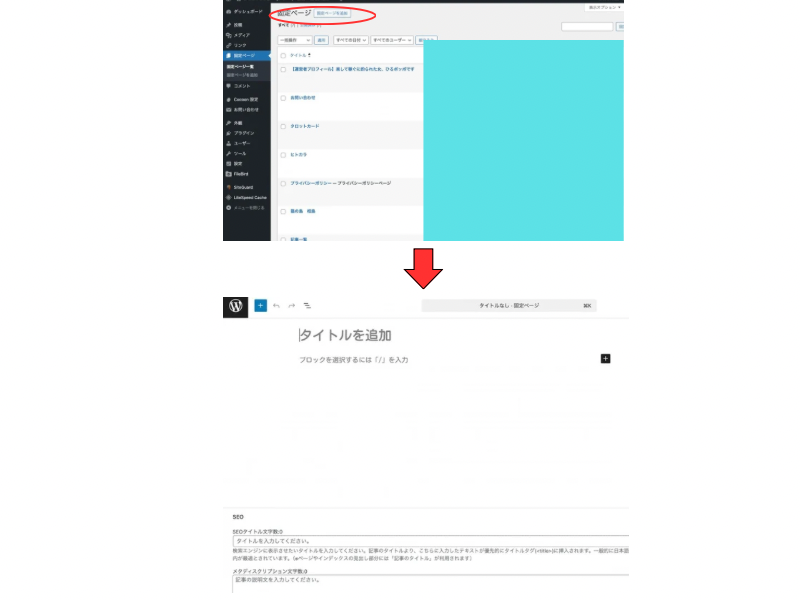Select the checkbox next to プライバシーポリシー
Screen dimensions: 800x600
point(283,184)
